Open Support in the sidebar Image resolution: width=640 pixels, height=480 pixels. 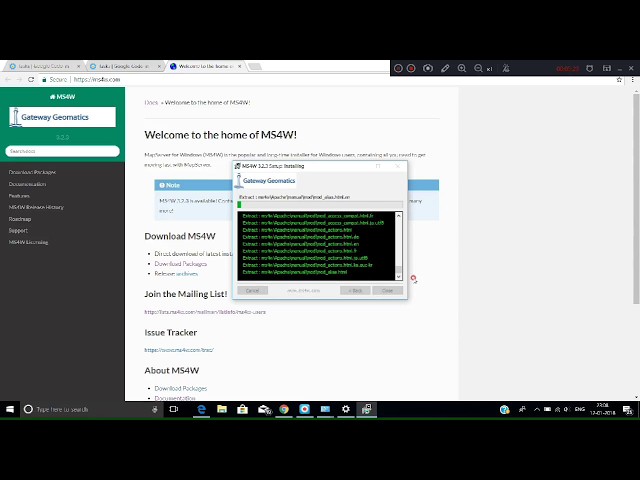point(18,231)
